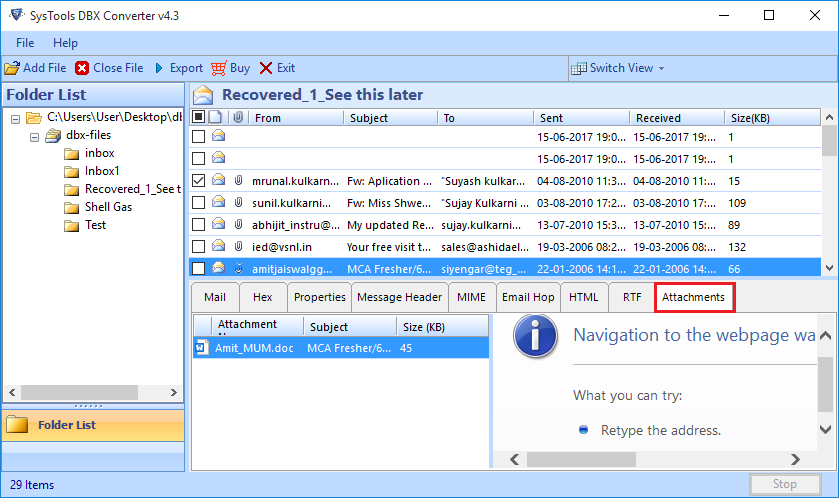Click the Buy shopping cart icon
The width and height of the screenshot is (839, 498).
218,68
